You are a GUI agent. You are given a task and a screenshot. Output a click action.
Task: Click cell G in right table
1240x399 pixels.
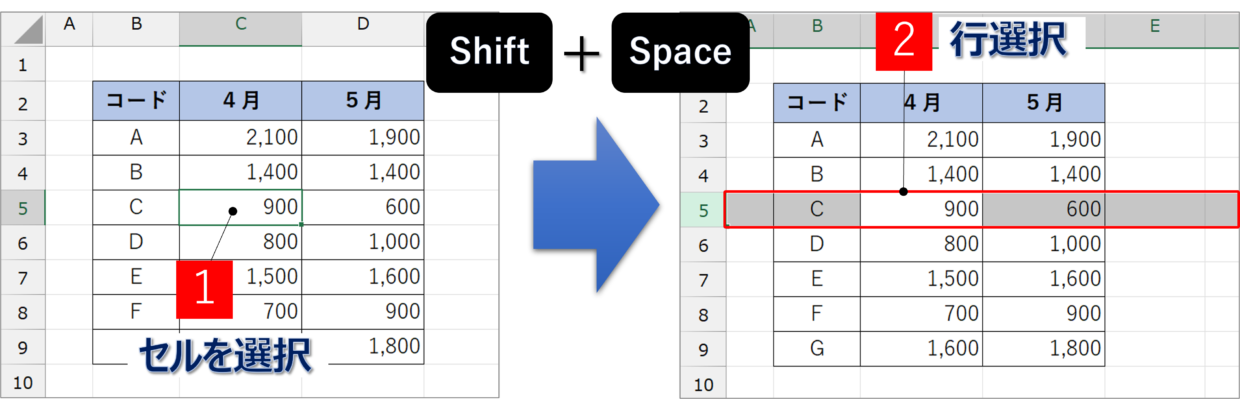click(x=817, y=348)
